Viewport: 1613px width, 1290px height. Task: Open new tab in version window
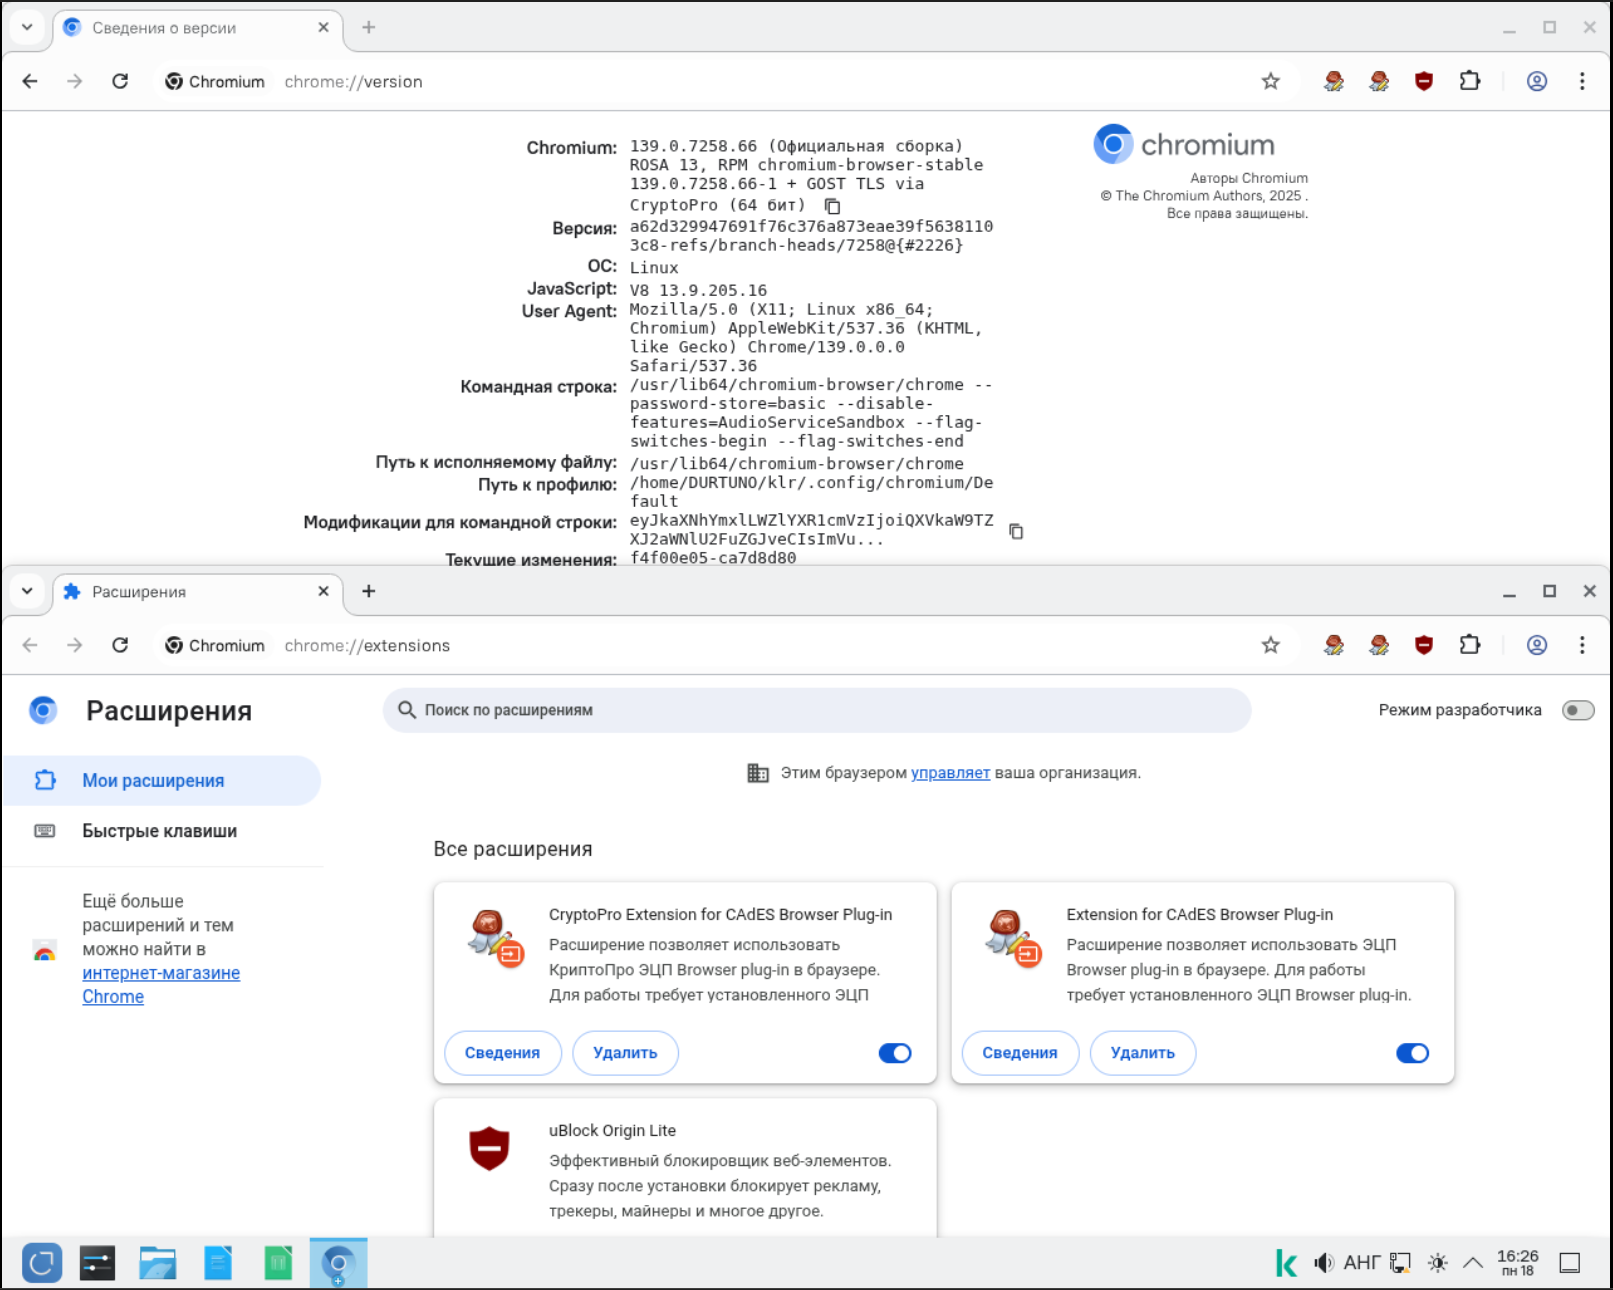368,27
